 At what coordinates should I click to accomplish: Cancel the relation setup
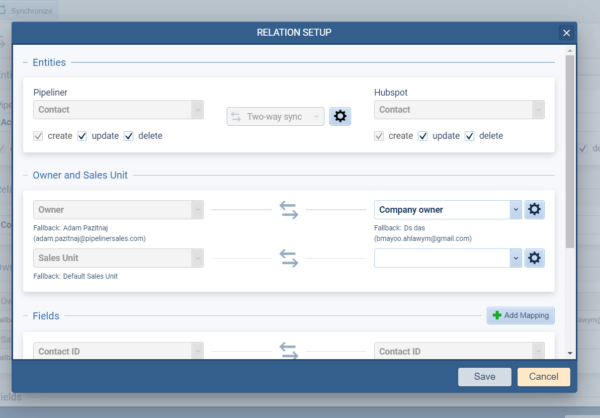tap(543, 376)
